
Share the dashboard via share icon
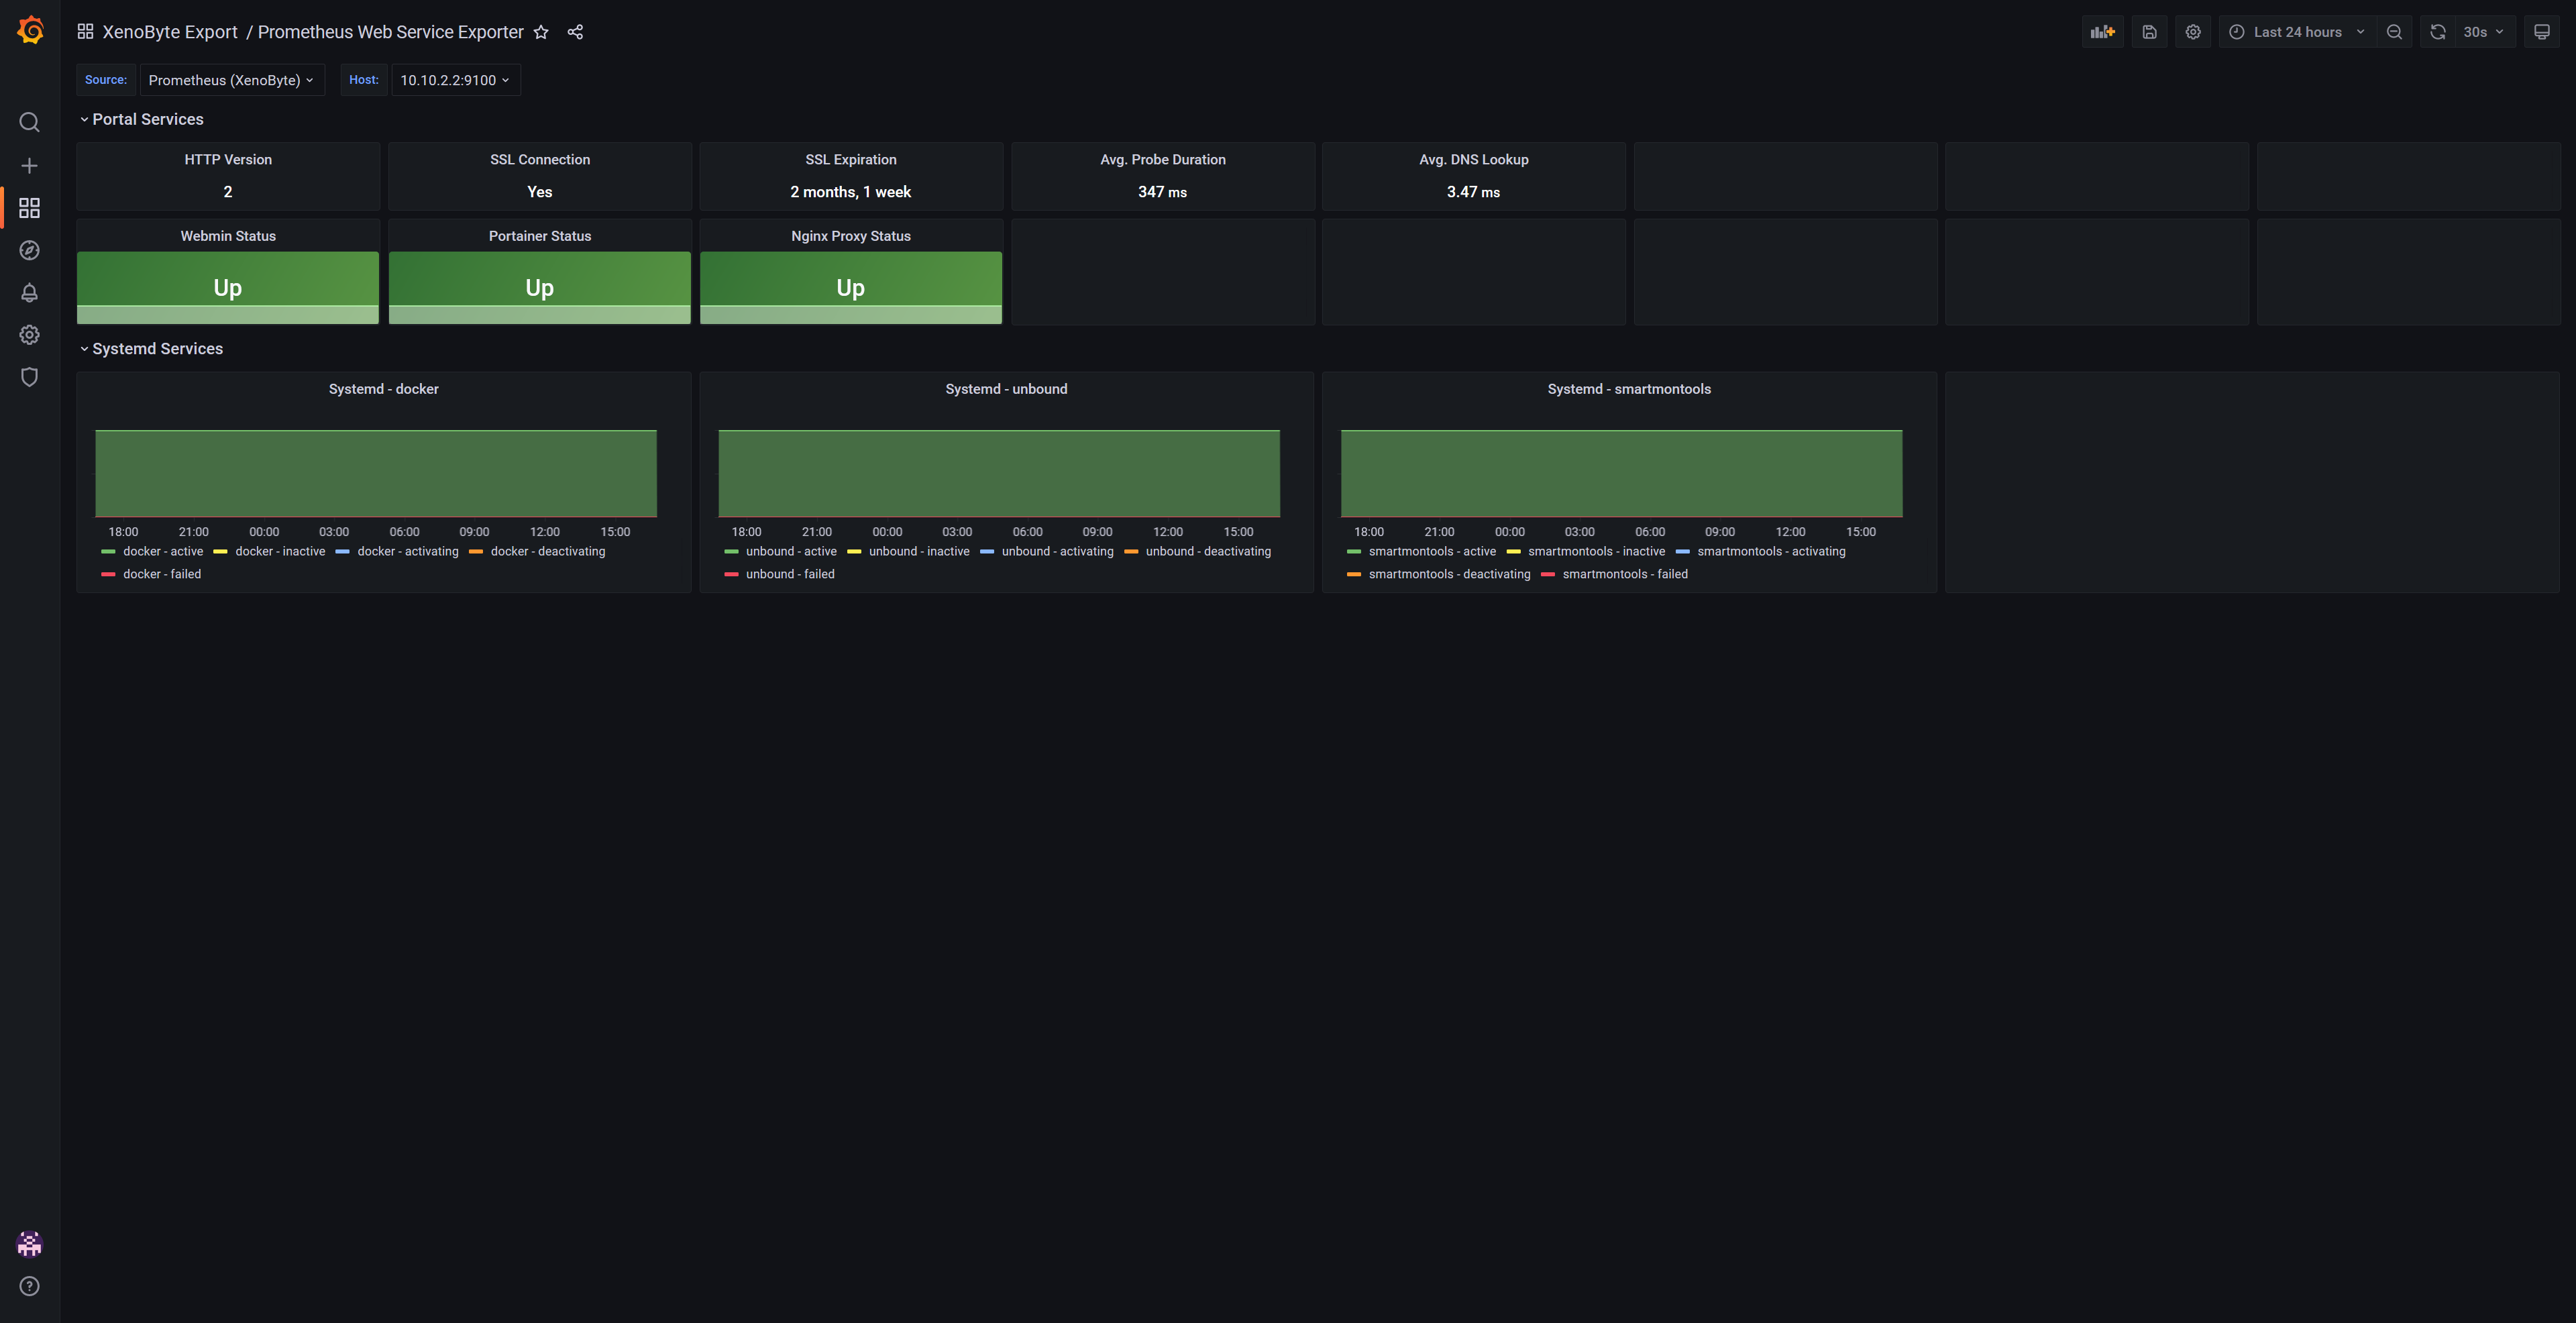pos(575,32)
